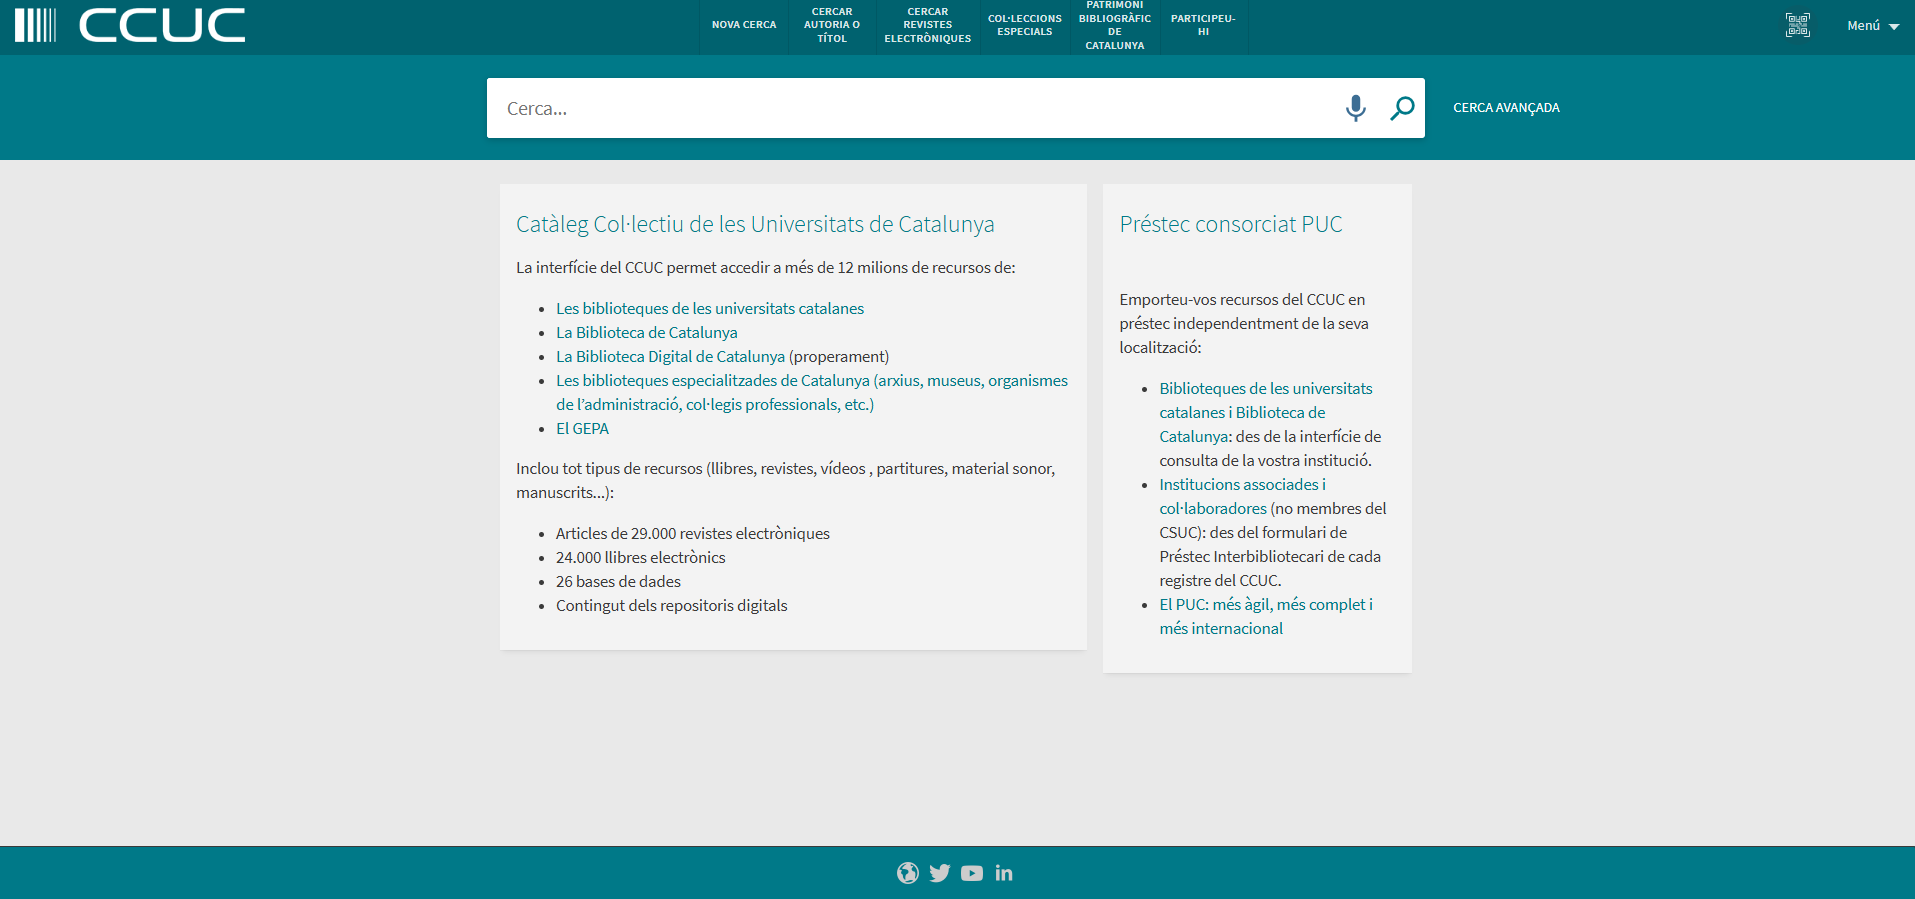The width and height of the screenshot is (1915, 899).
Task: Select Nova Cerca in top navigation
Action: (743, 25)
